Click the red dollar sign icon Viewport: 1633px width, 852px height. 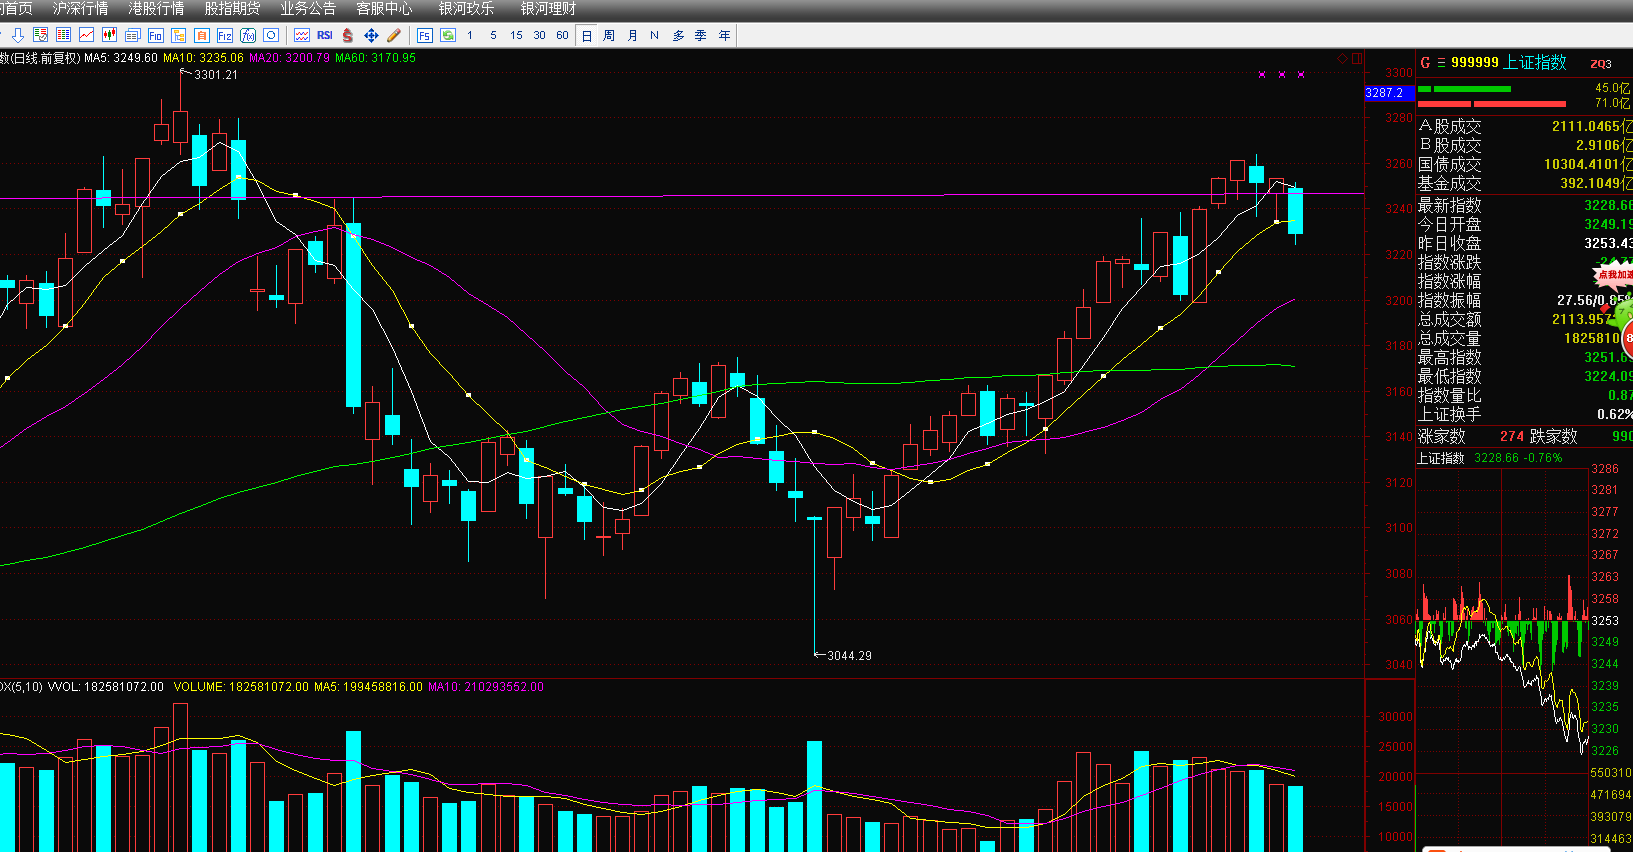point(348,35)
